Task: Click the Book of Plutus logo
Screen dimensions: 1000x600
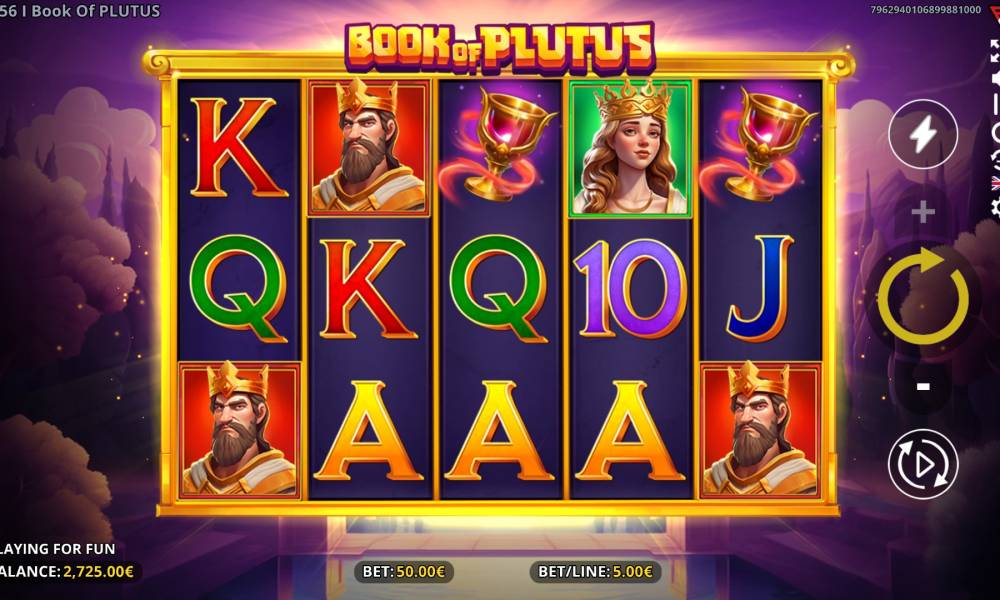Action: coord(500,46)
